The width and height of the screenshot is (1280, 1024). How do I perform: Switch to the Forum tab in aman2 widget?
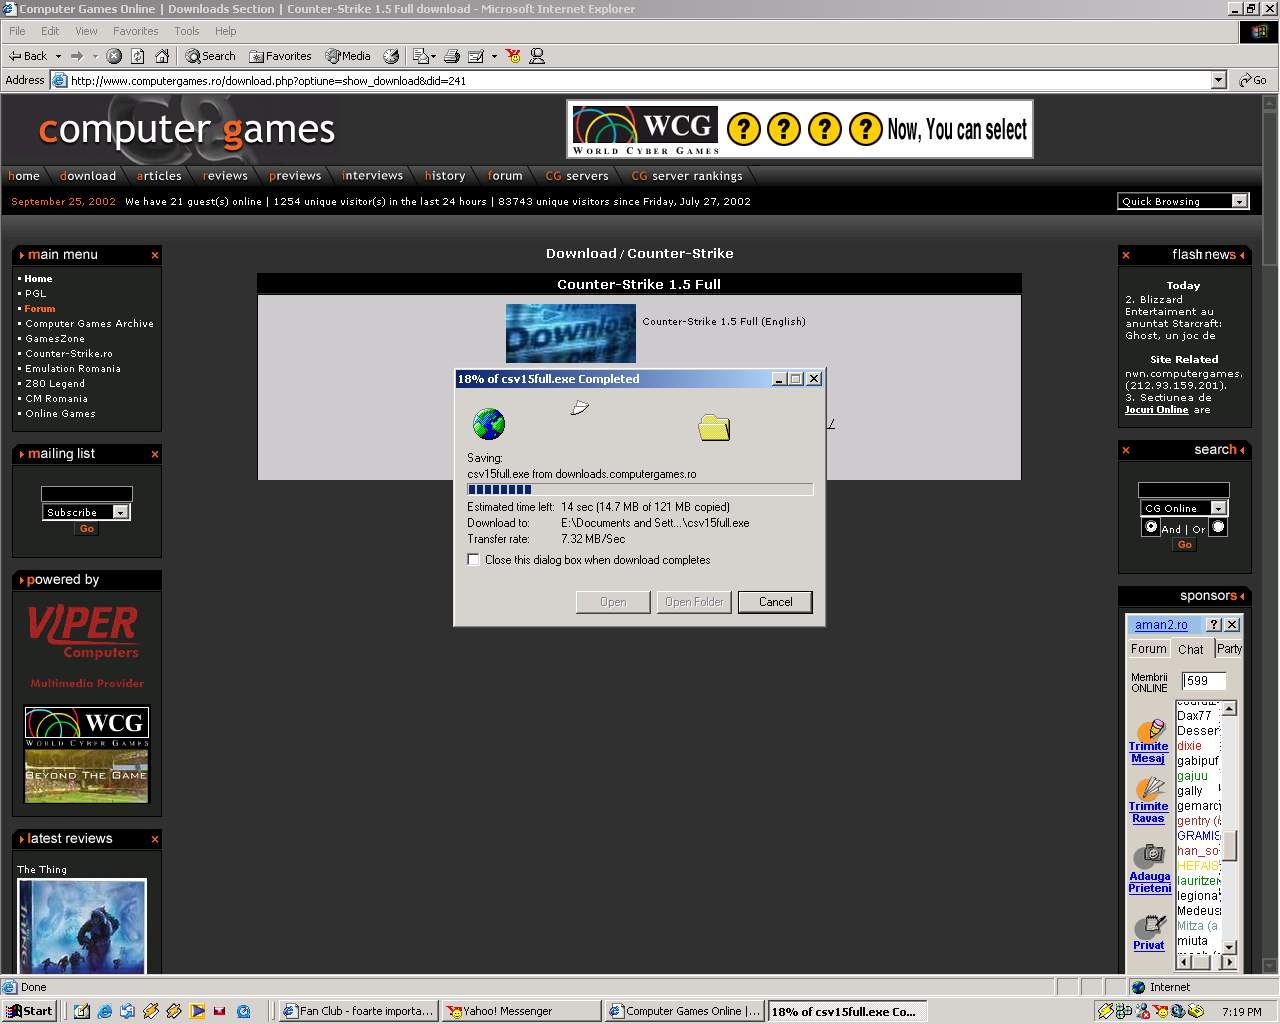1148,649
